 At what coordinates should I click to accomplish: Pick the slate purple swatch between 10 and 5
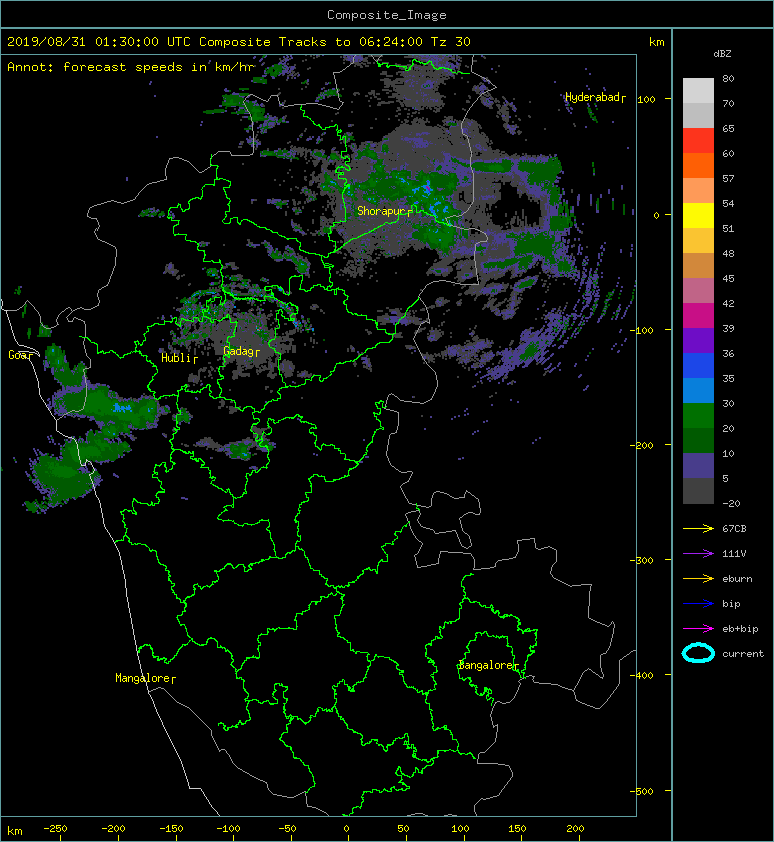(698, 465)
